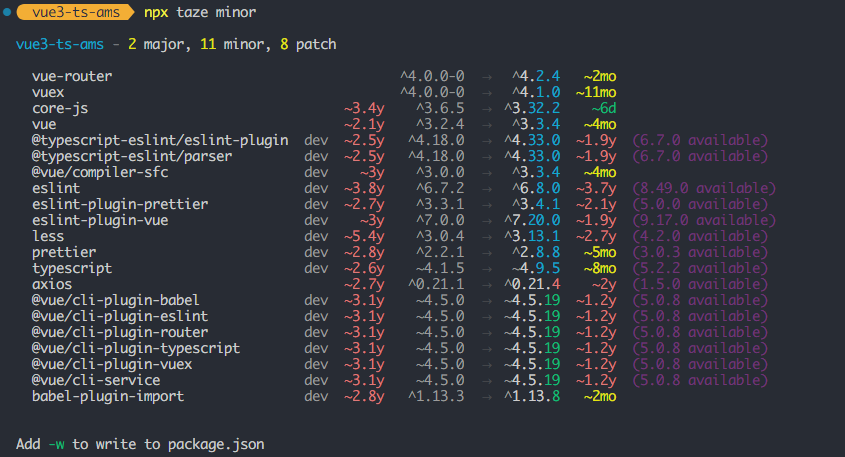Click '8.49.0 available' for eslint
Screen dimensions: 845x457
(x=704, y=188)
